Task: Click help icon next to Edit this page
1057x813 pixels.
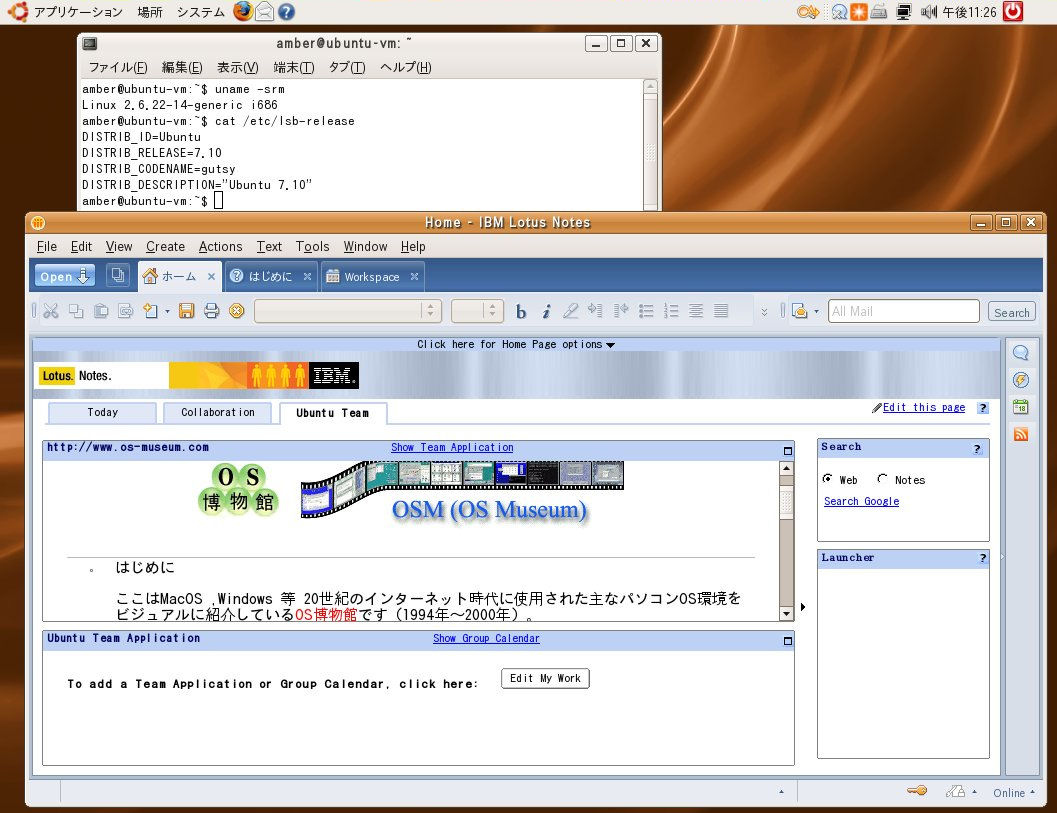Action: coord(983,408)
